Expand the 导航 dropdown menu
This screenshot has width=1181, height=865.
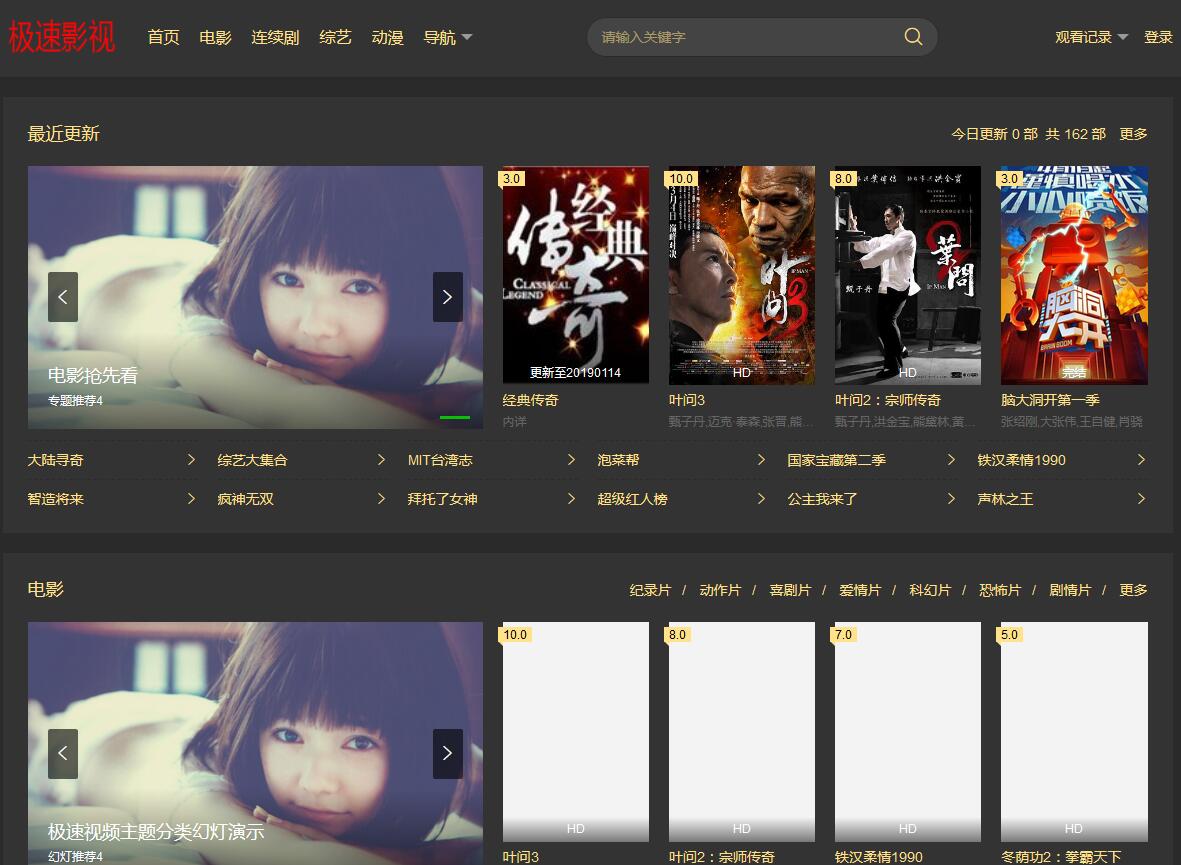[447, 38]
